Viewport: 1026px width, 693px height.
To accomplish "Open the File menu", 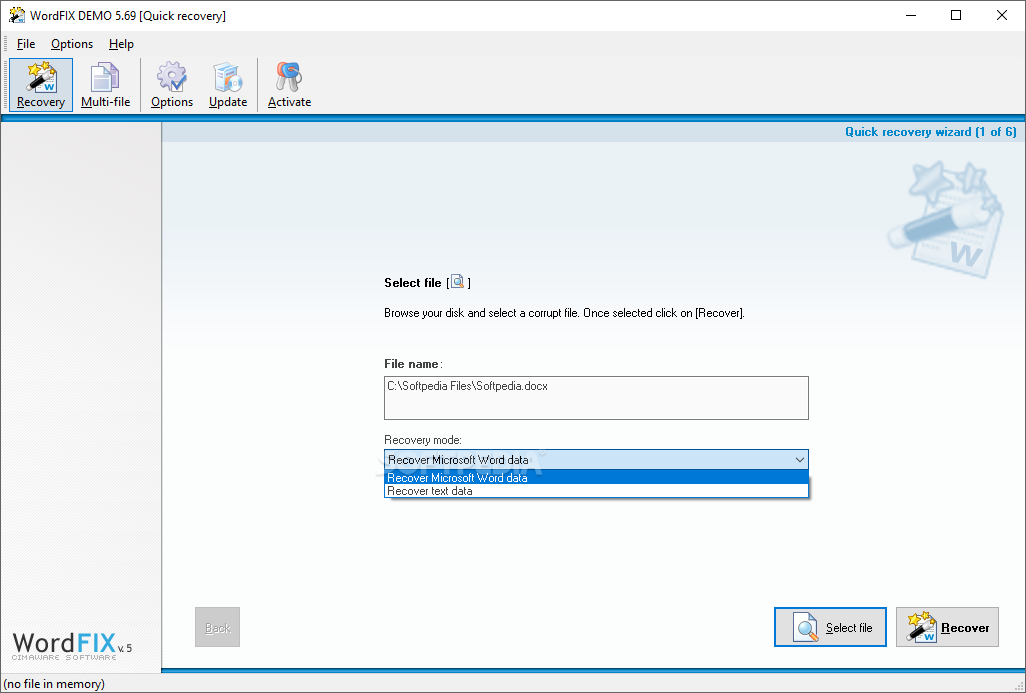I will (26, 44).
